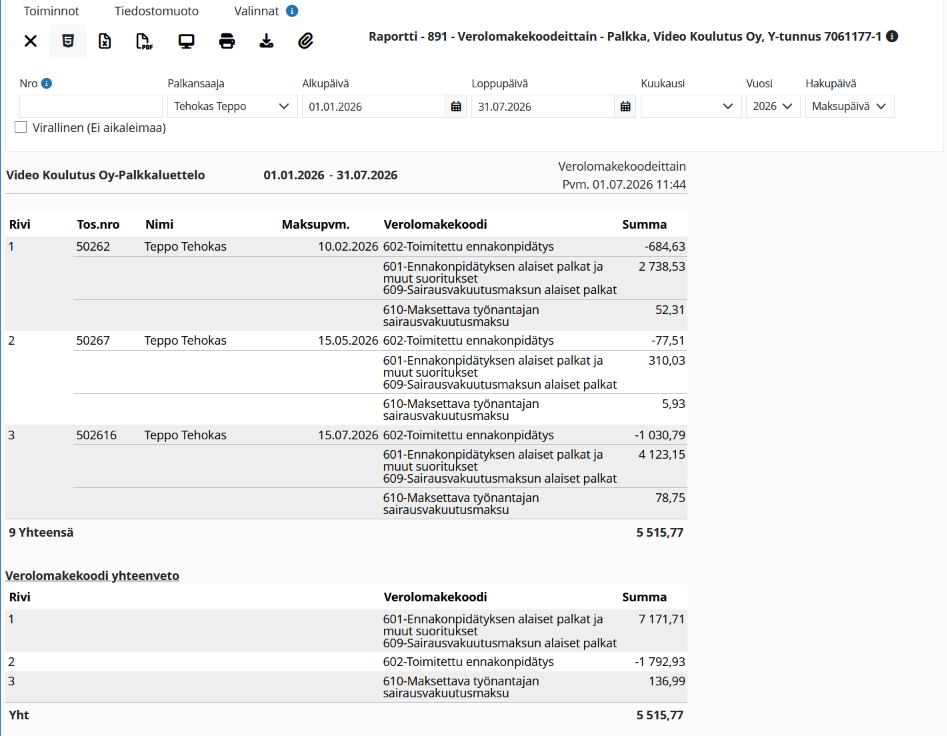
Task: Open the Toiminnot menu
Action: 51,11
